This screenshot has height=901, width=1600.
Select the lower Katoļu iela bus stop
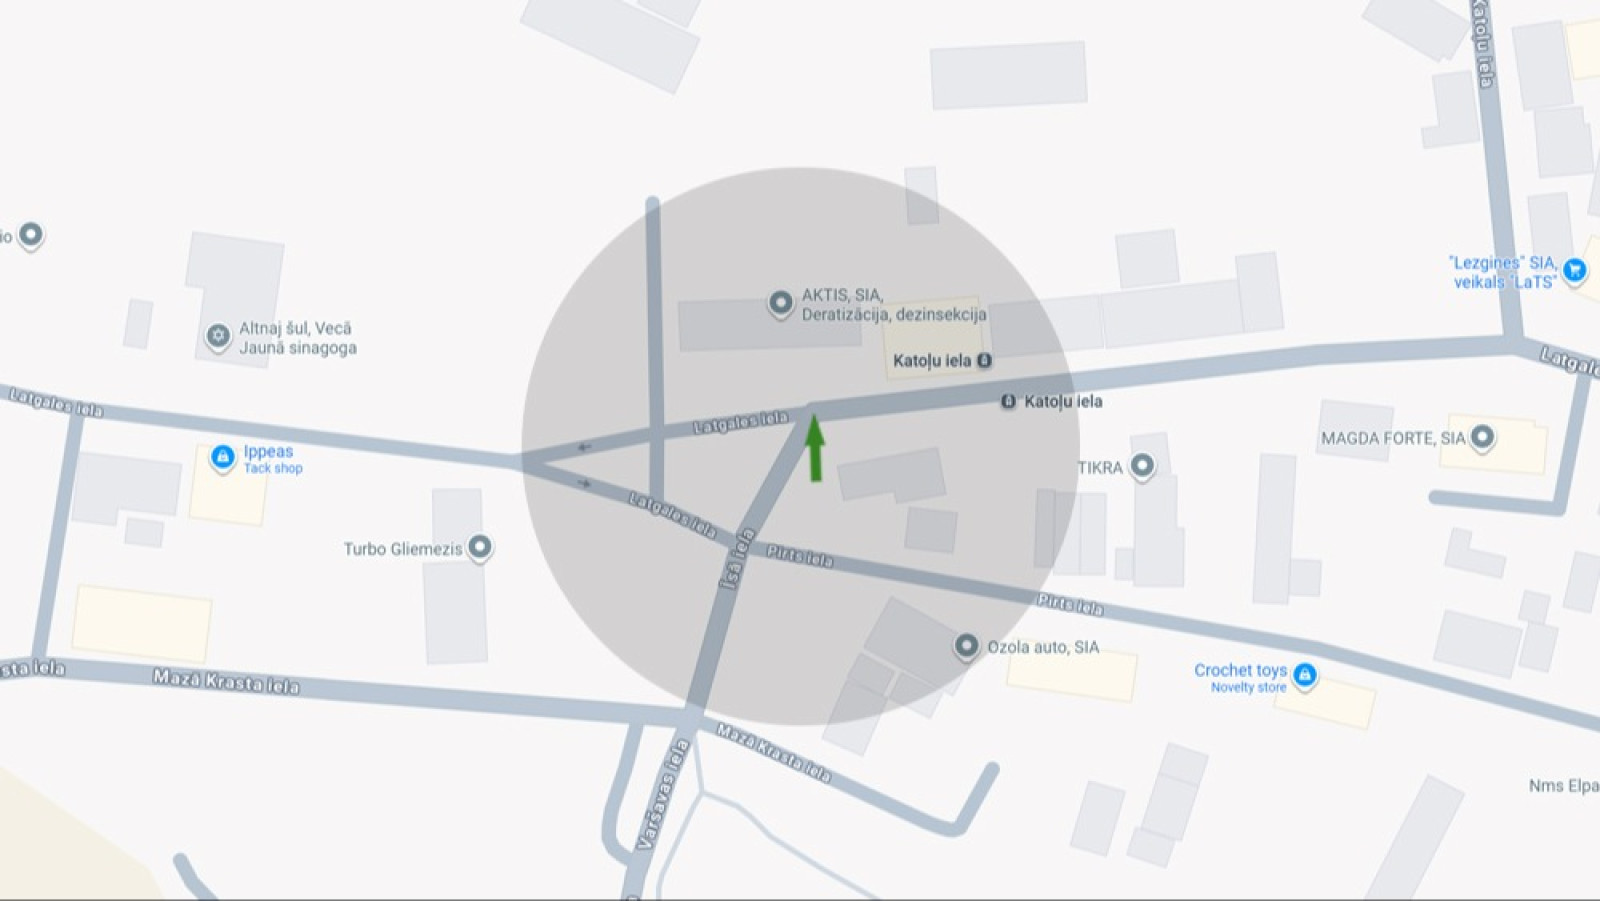(x=1008, y=401)
